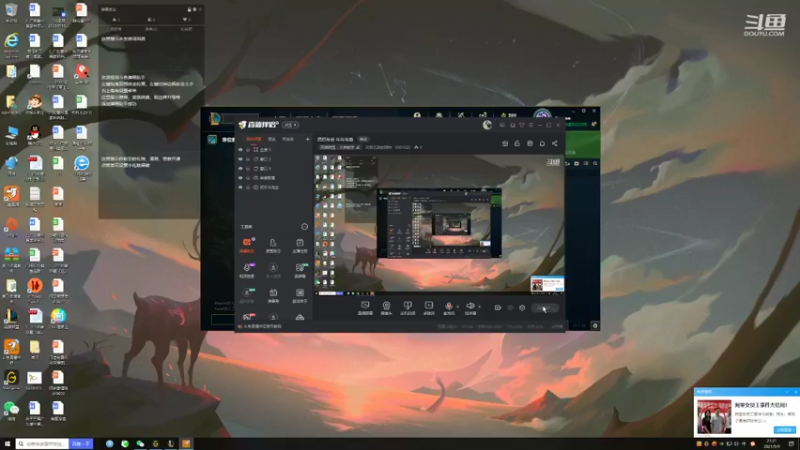
Task: Lock the chat overlay window via the lock icon
Action: pyautogui.click(x=189, y=9)
